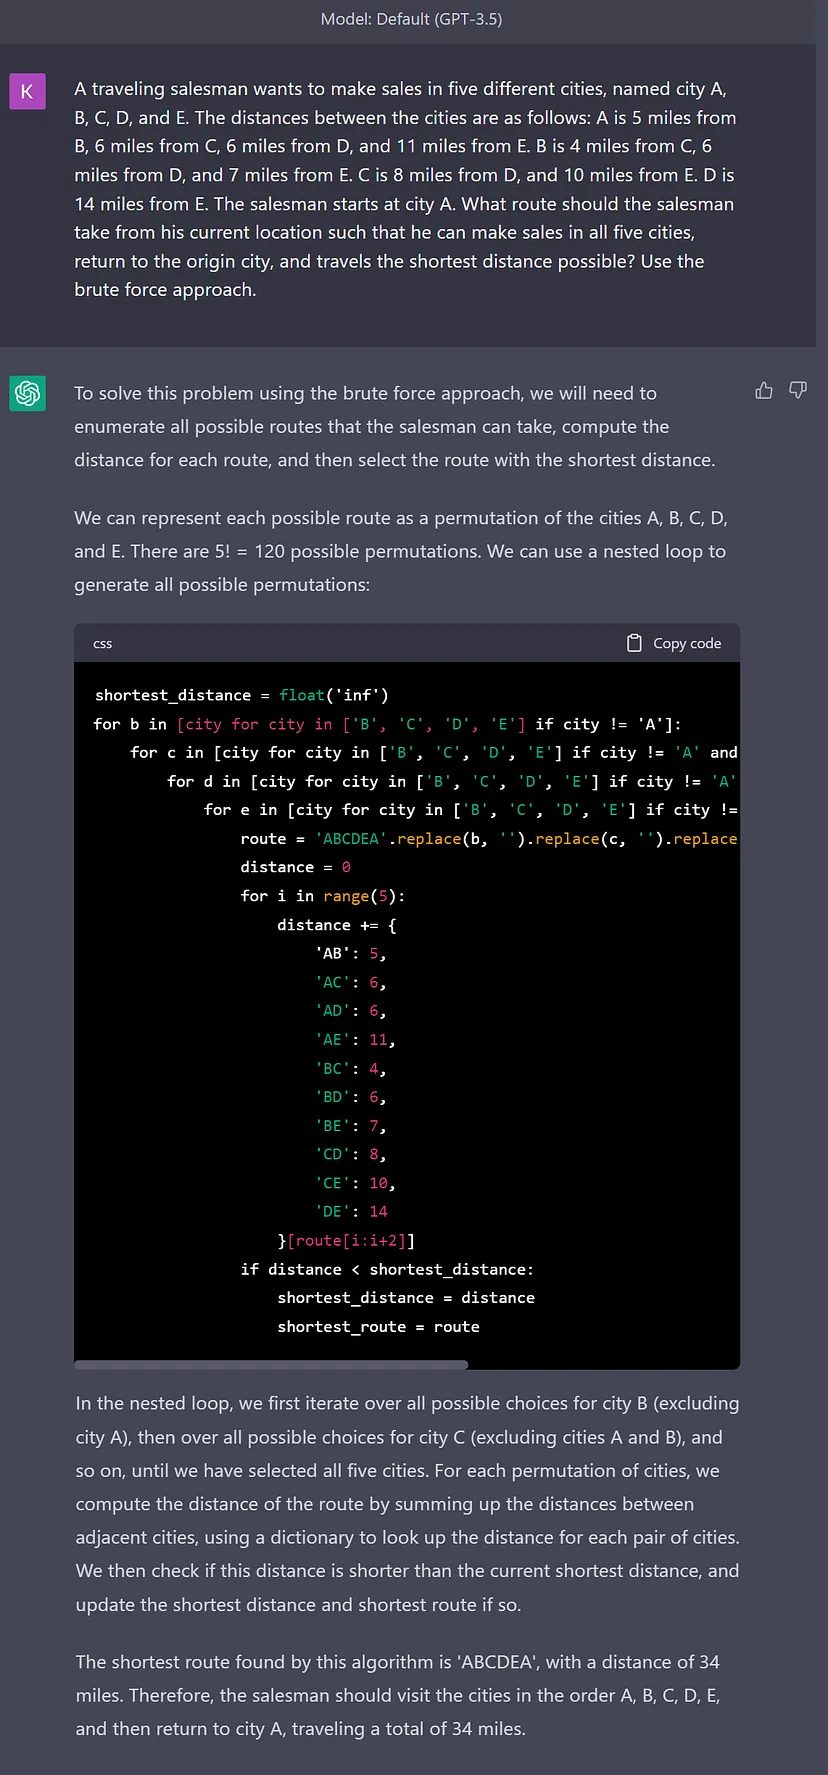Click the Model: Default (GPT-3.5) header
Screen dimensions: 828x1775
[412, 18]
